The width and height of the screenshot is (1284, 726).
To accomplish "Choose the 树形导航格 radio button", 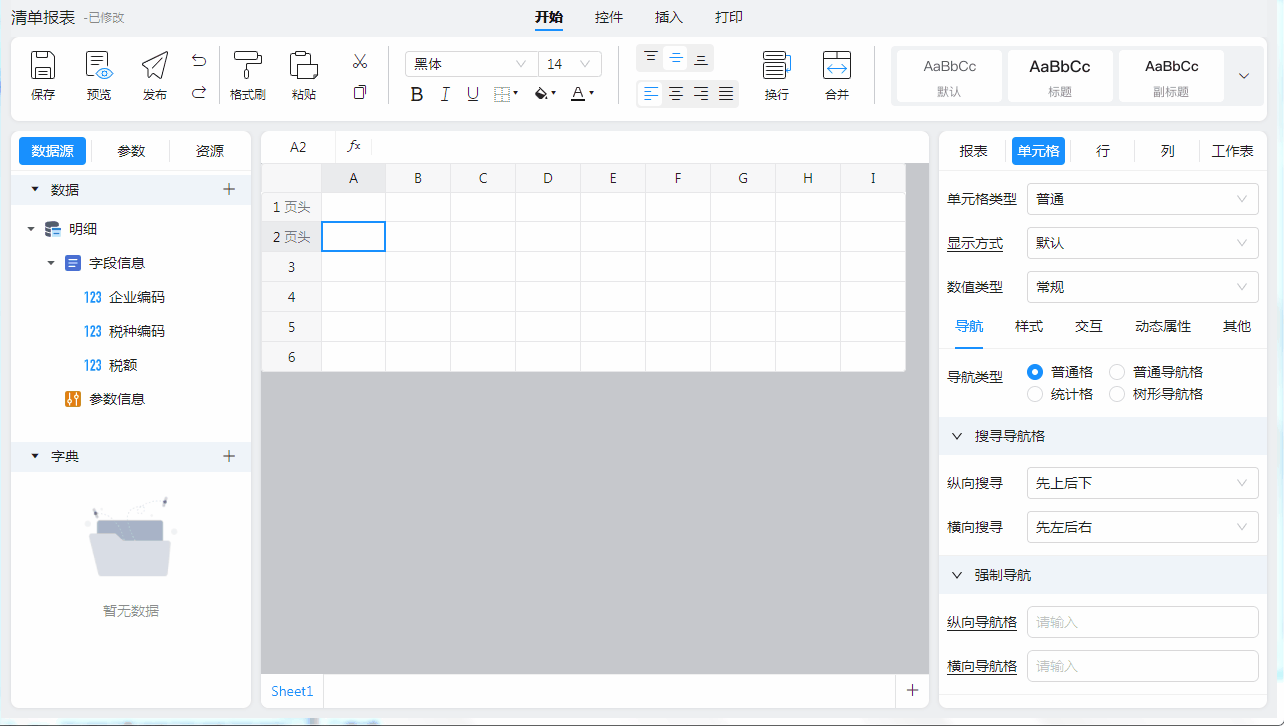I will (x=1117, y=394).
